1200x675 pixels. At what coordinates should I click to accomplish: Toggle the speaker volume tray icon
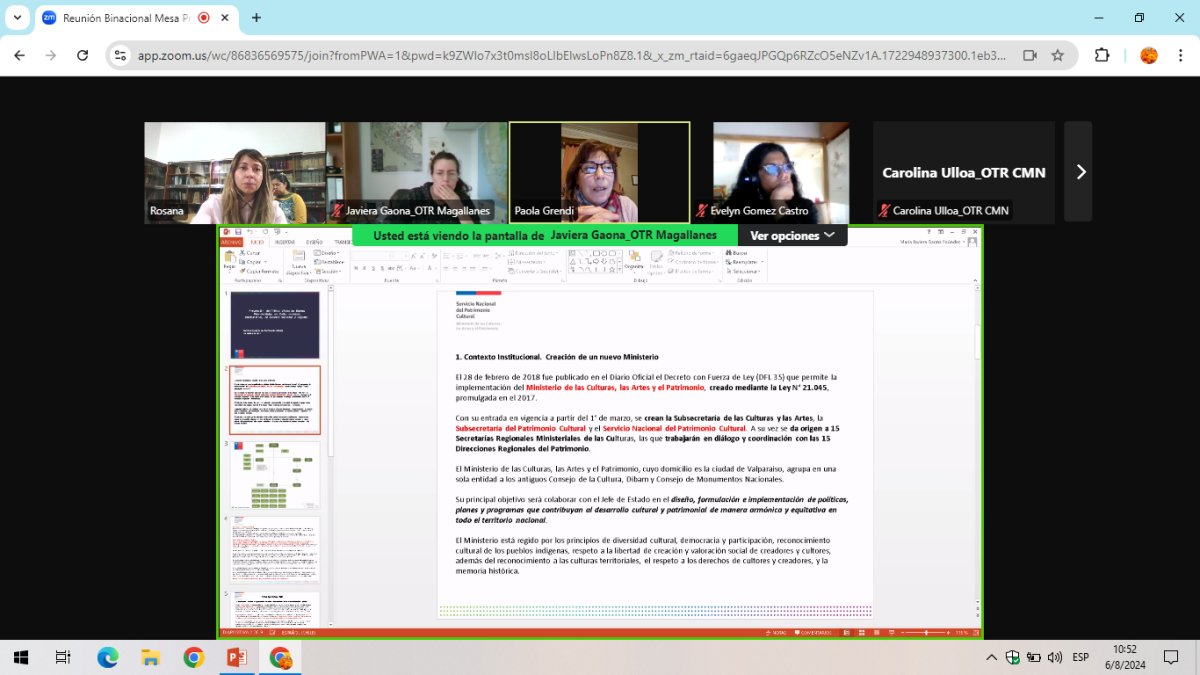[x=1055, y=657]
